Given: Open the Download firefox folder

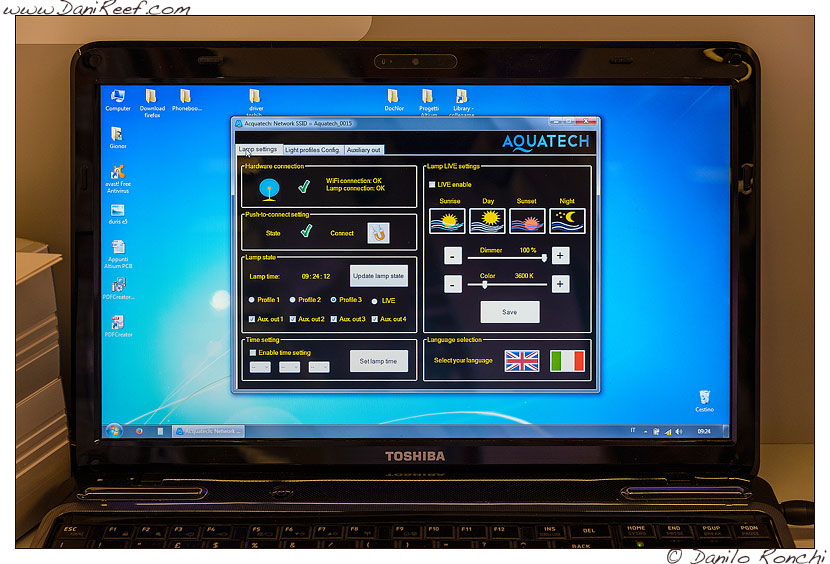Looking at the screenshot, I should coord(152,103).
